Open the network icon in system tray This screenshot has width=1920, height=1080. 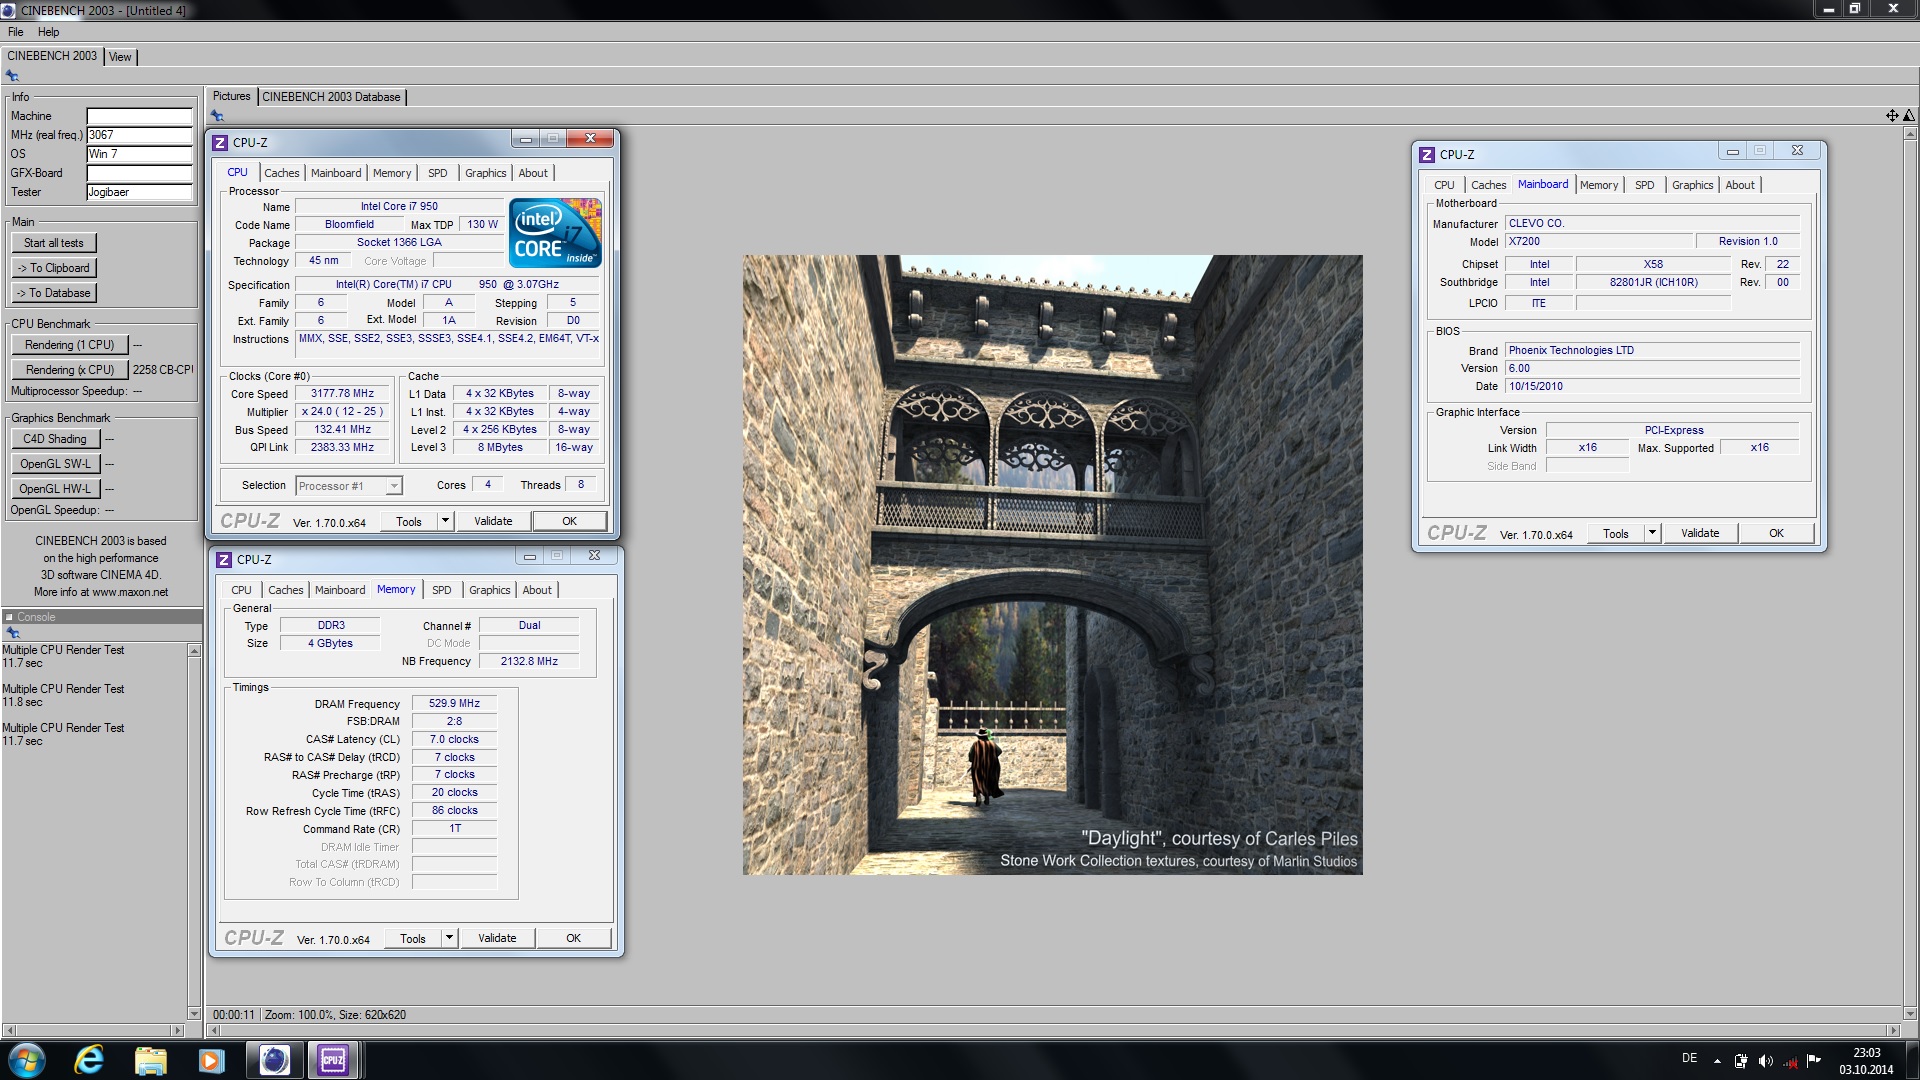(x=1790, y=1061)
